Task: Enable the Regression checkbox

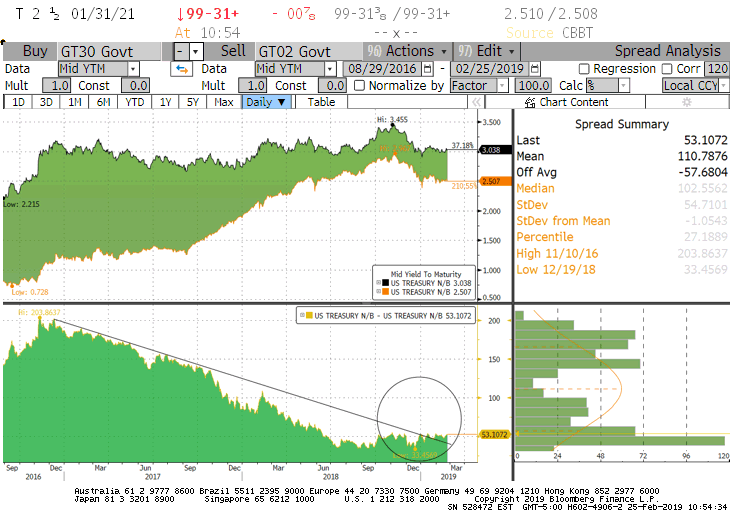Action: point(585,69)
